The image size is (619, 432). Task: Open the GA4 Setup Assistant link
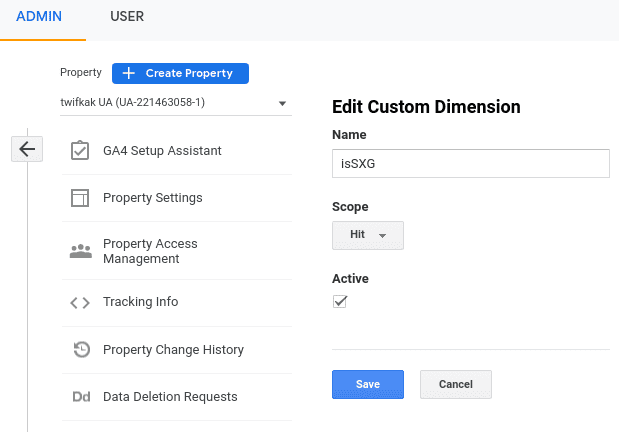[162, 150]
